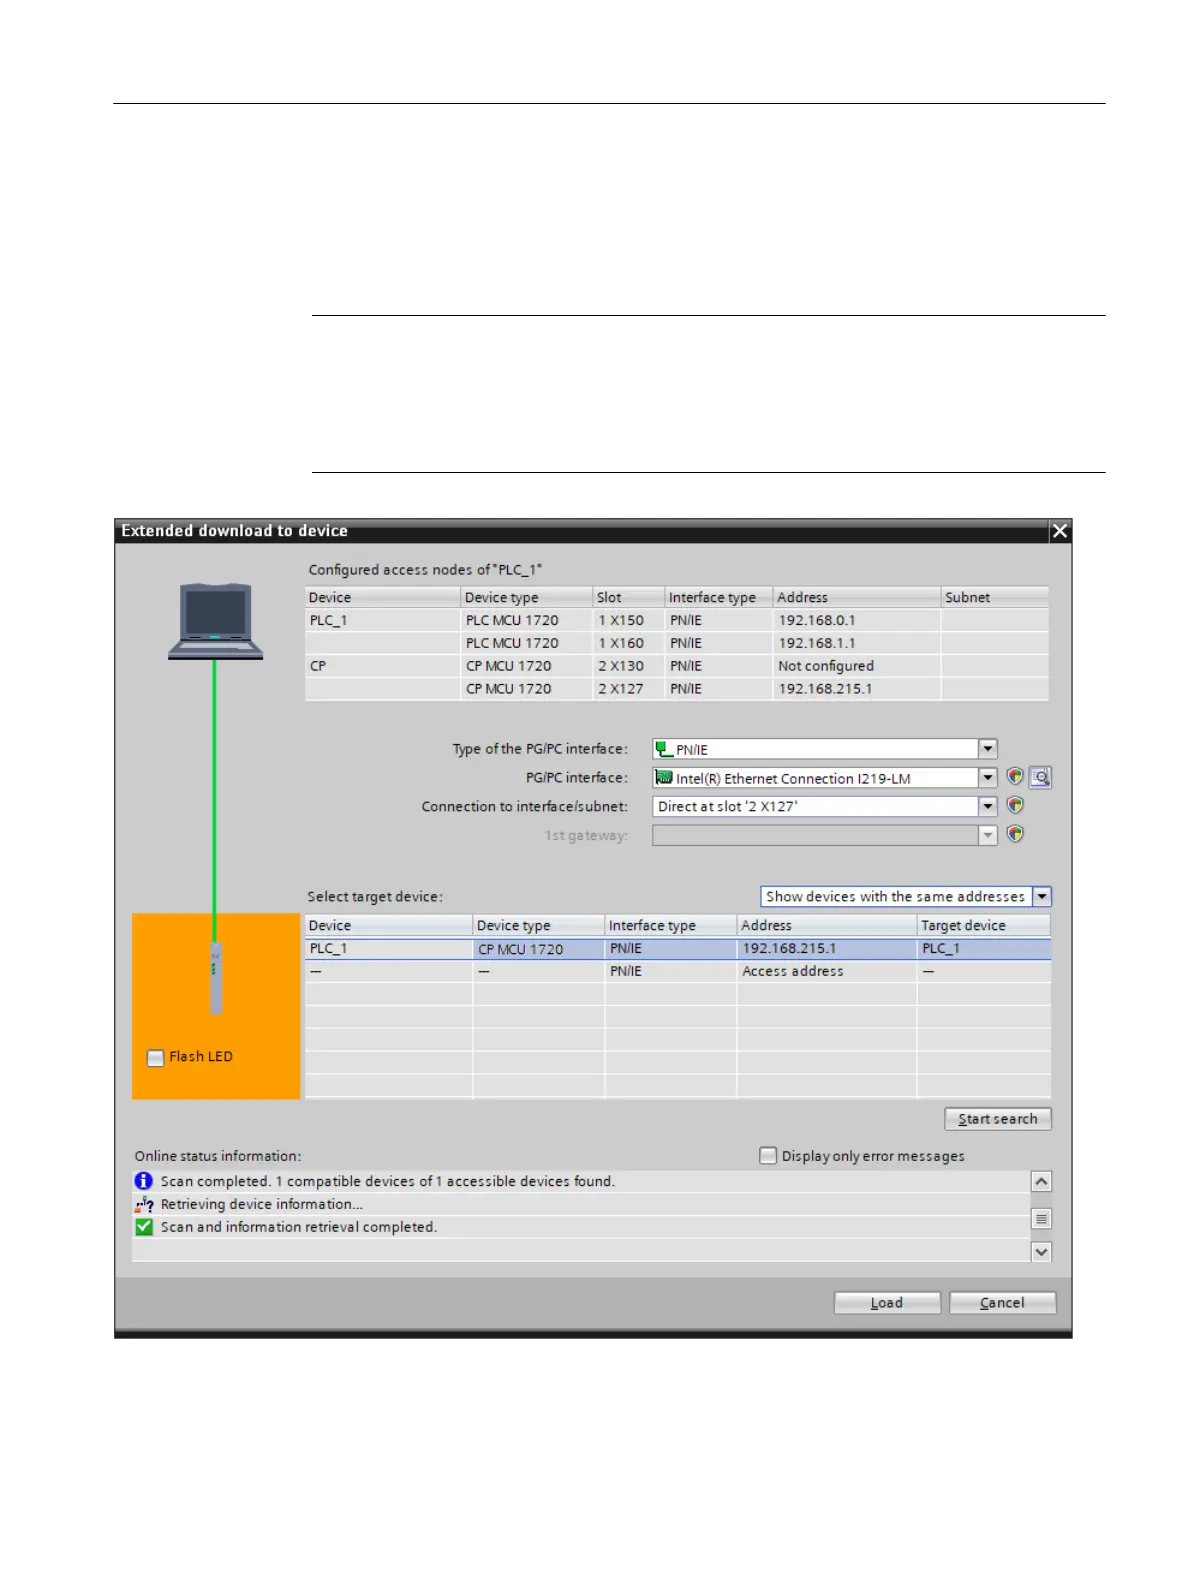Image resolution: width=1191 pixels, height=1587 pixels.
Task: Click the status log scroll up arrow
Action: 1041,1182
